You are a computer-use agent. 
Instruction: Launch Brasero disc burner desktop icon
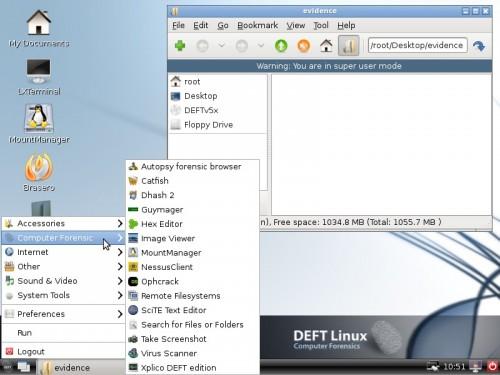pos(39,173)
